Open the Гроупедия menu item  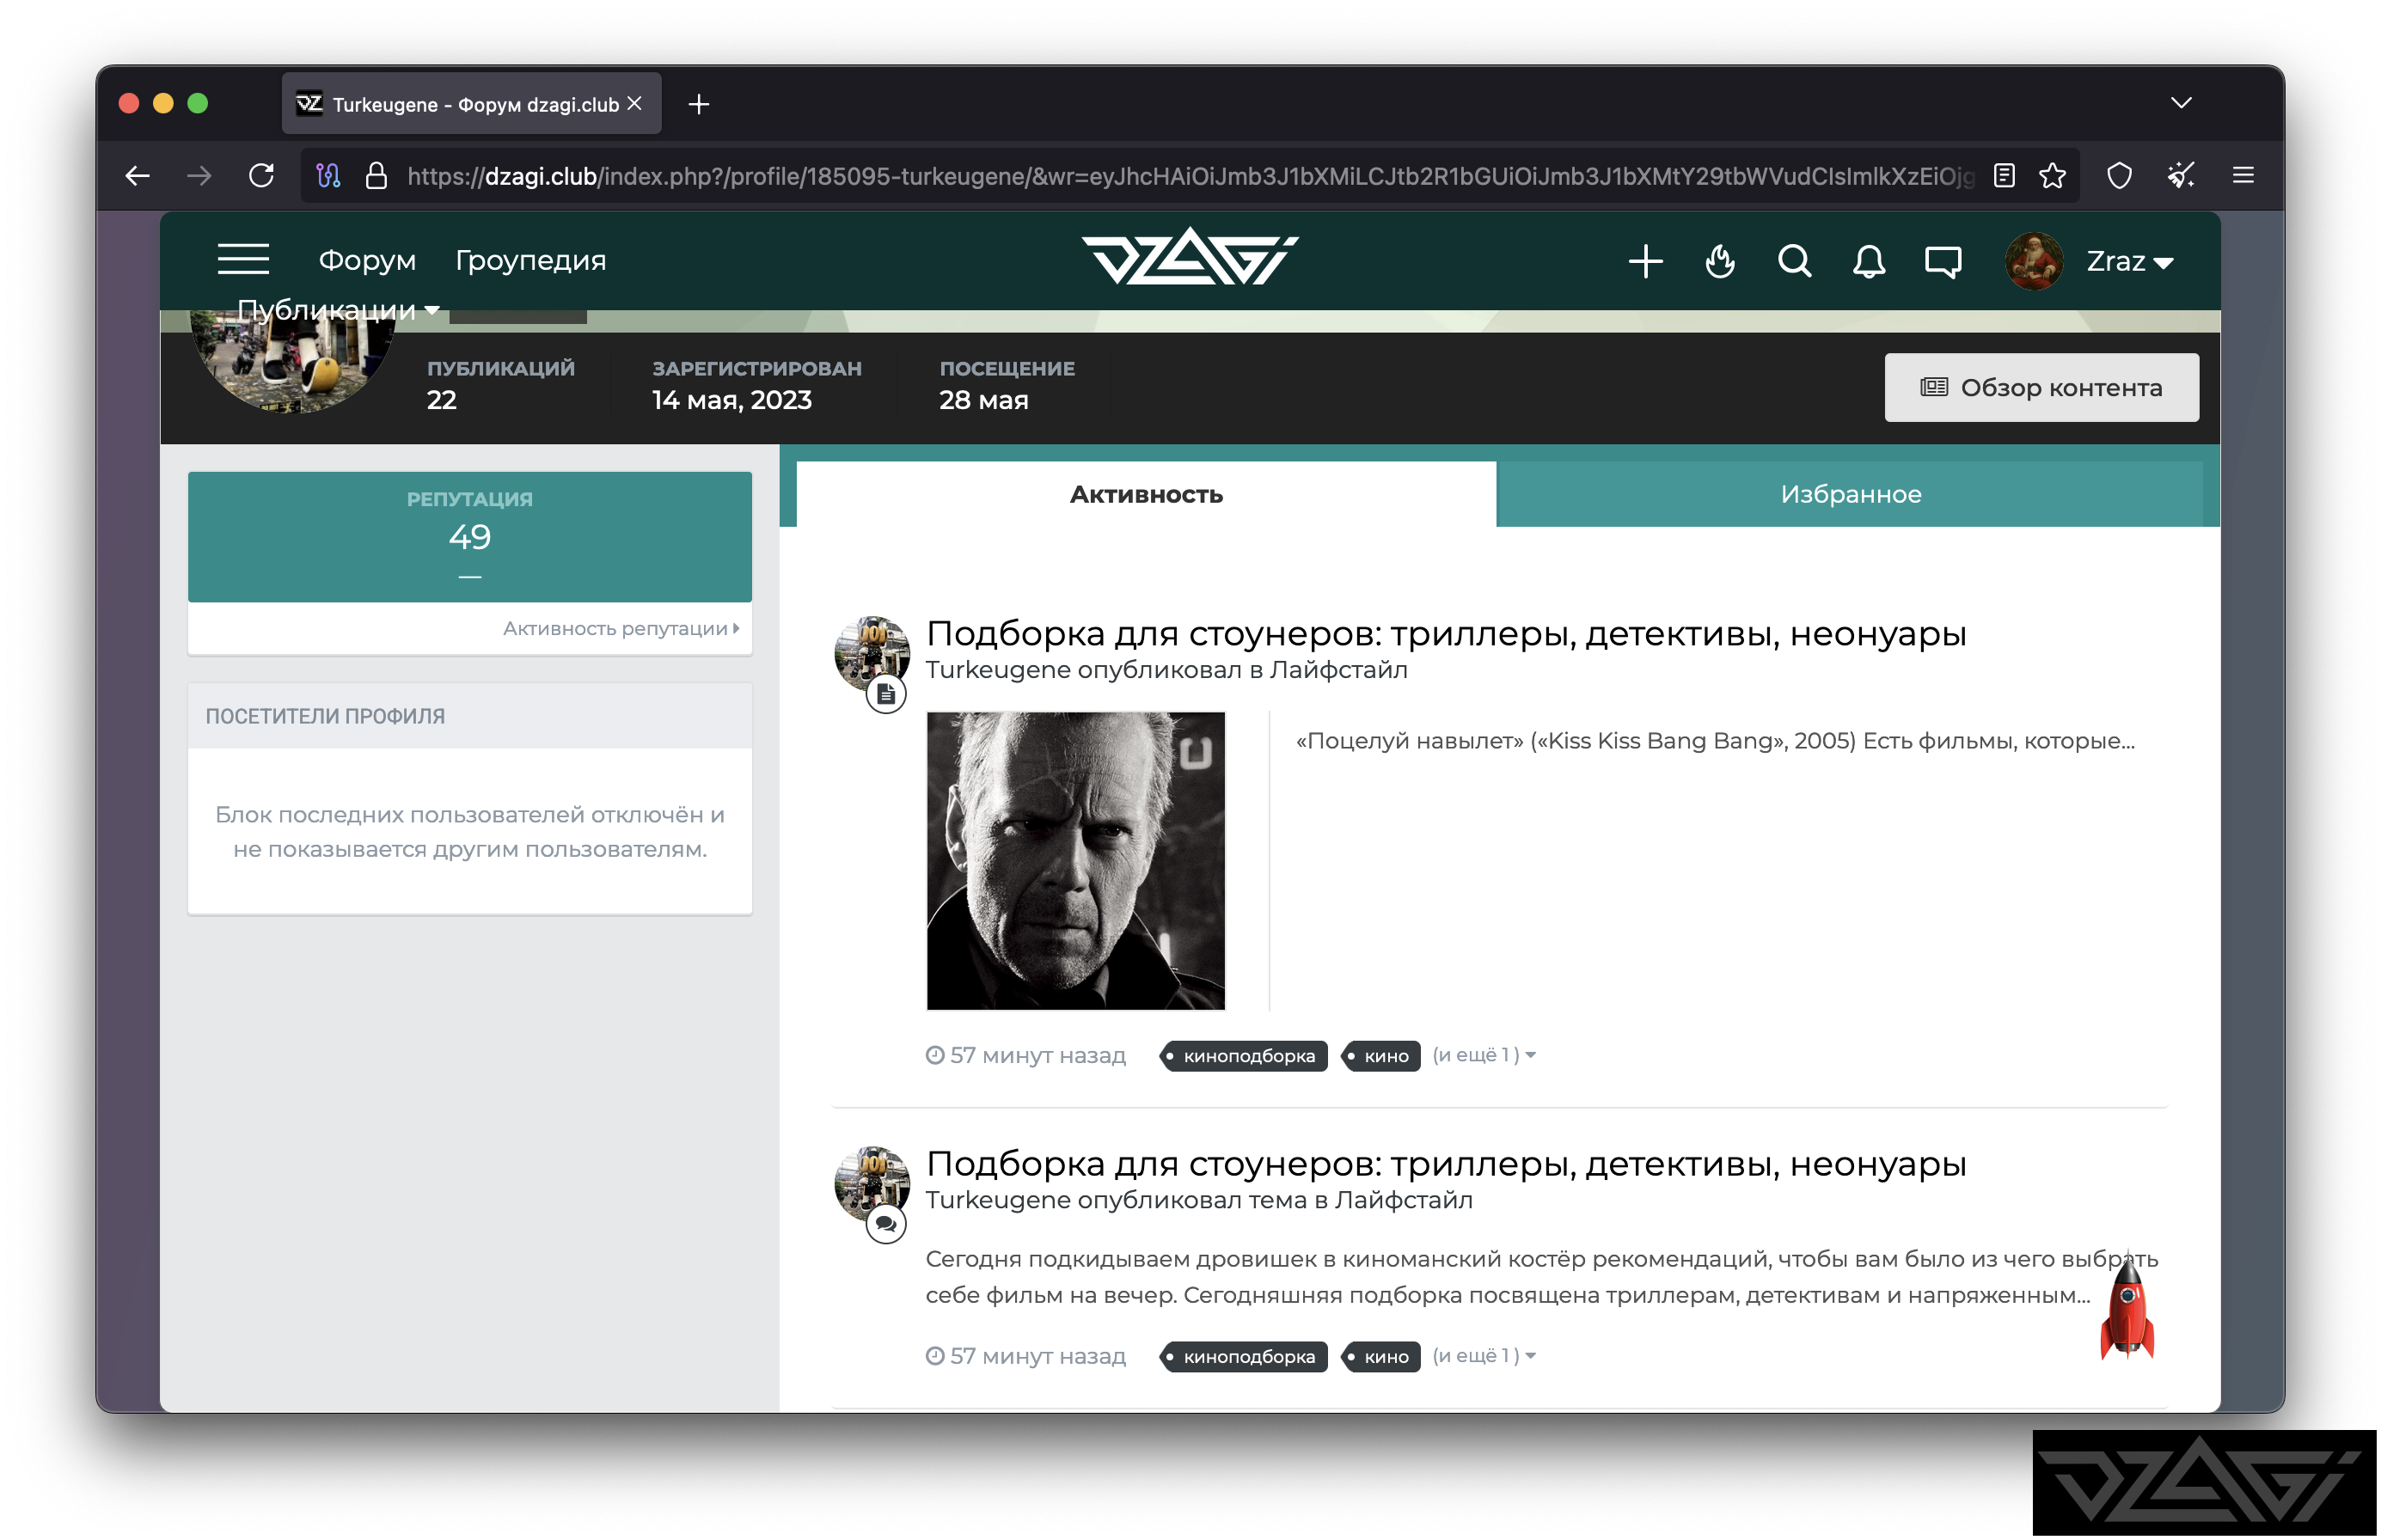(530, 260)
